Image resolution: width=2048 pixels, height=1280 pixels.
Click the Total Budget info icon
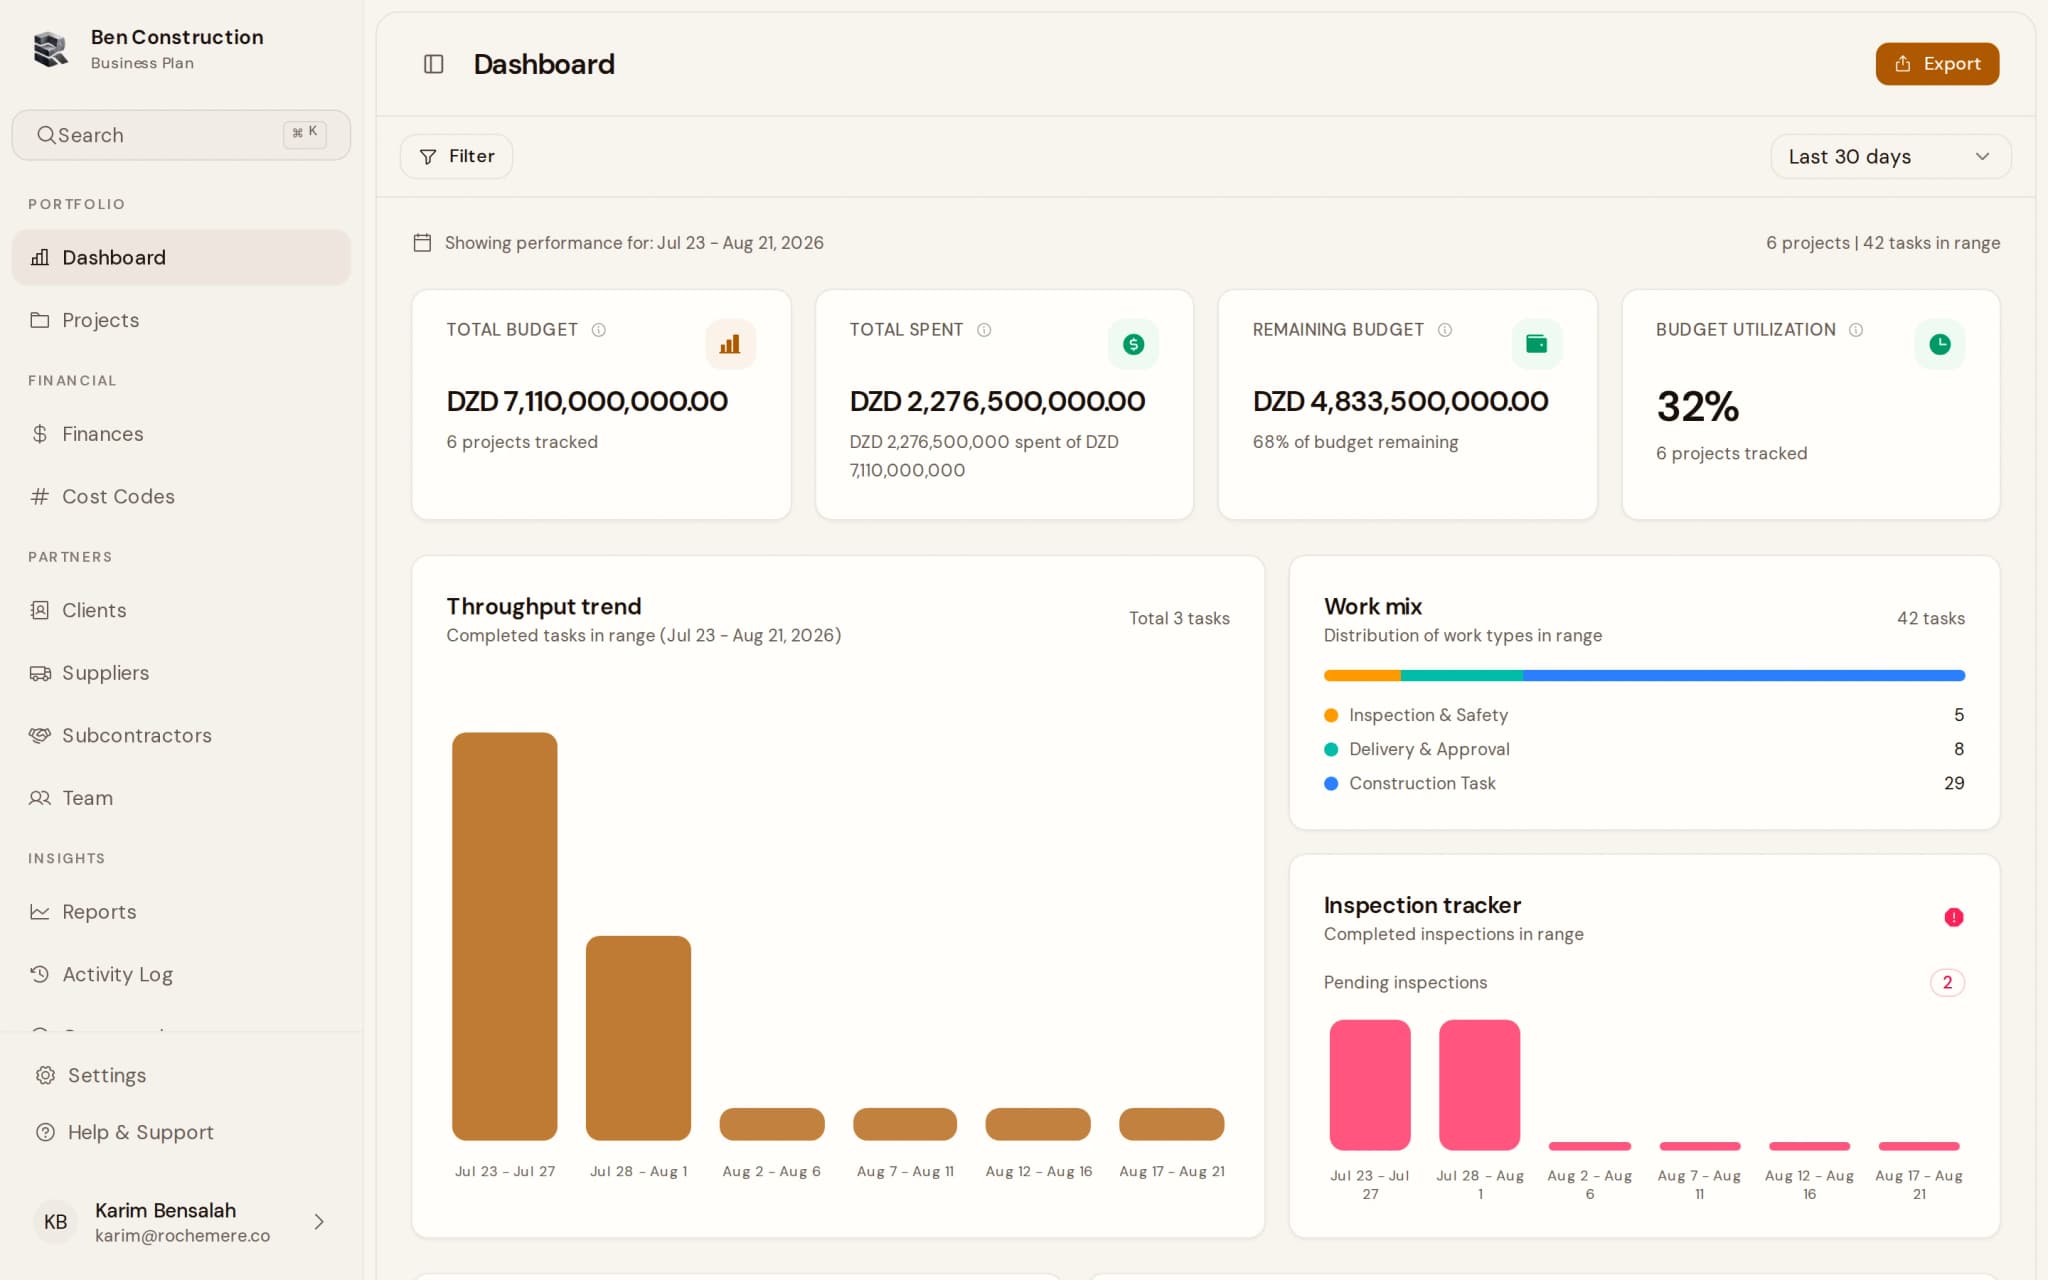point(598,330)
